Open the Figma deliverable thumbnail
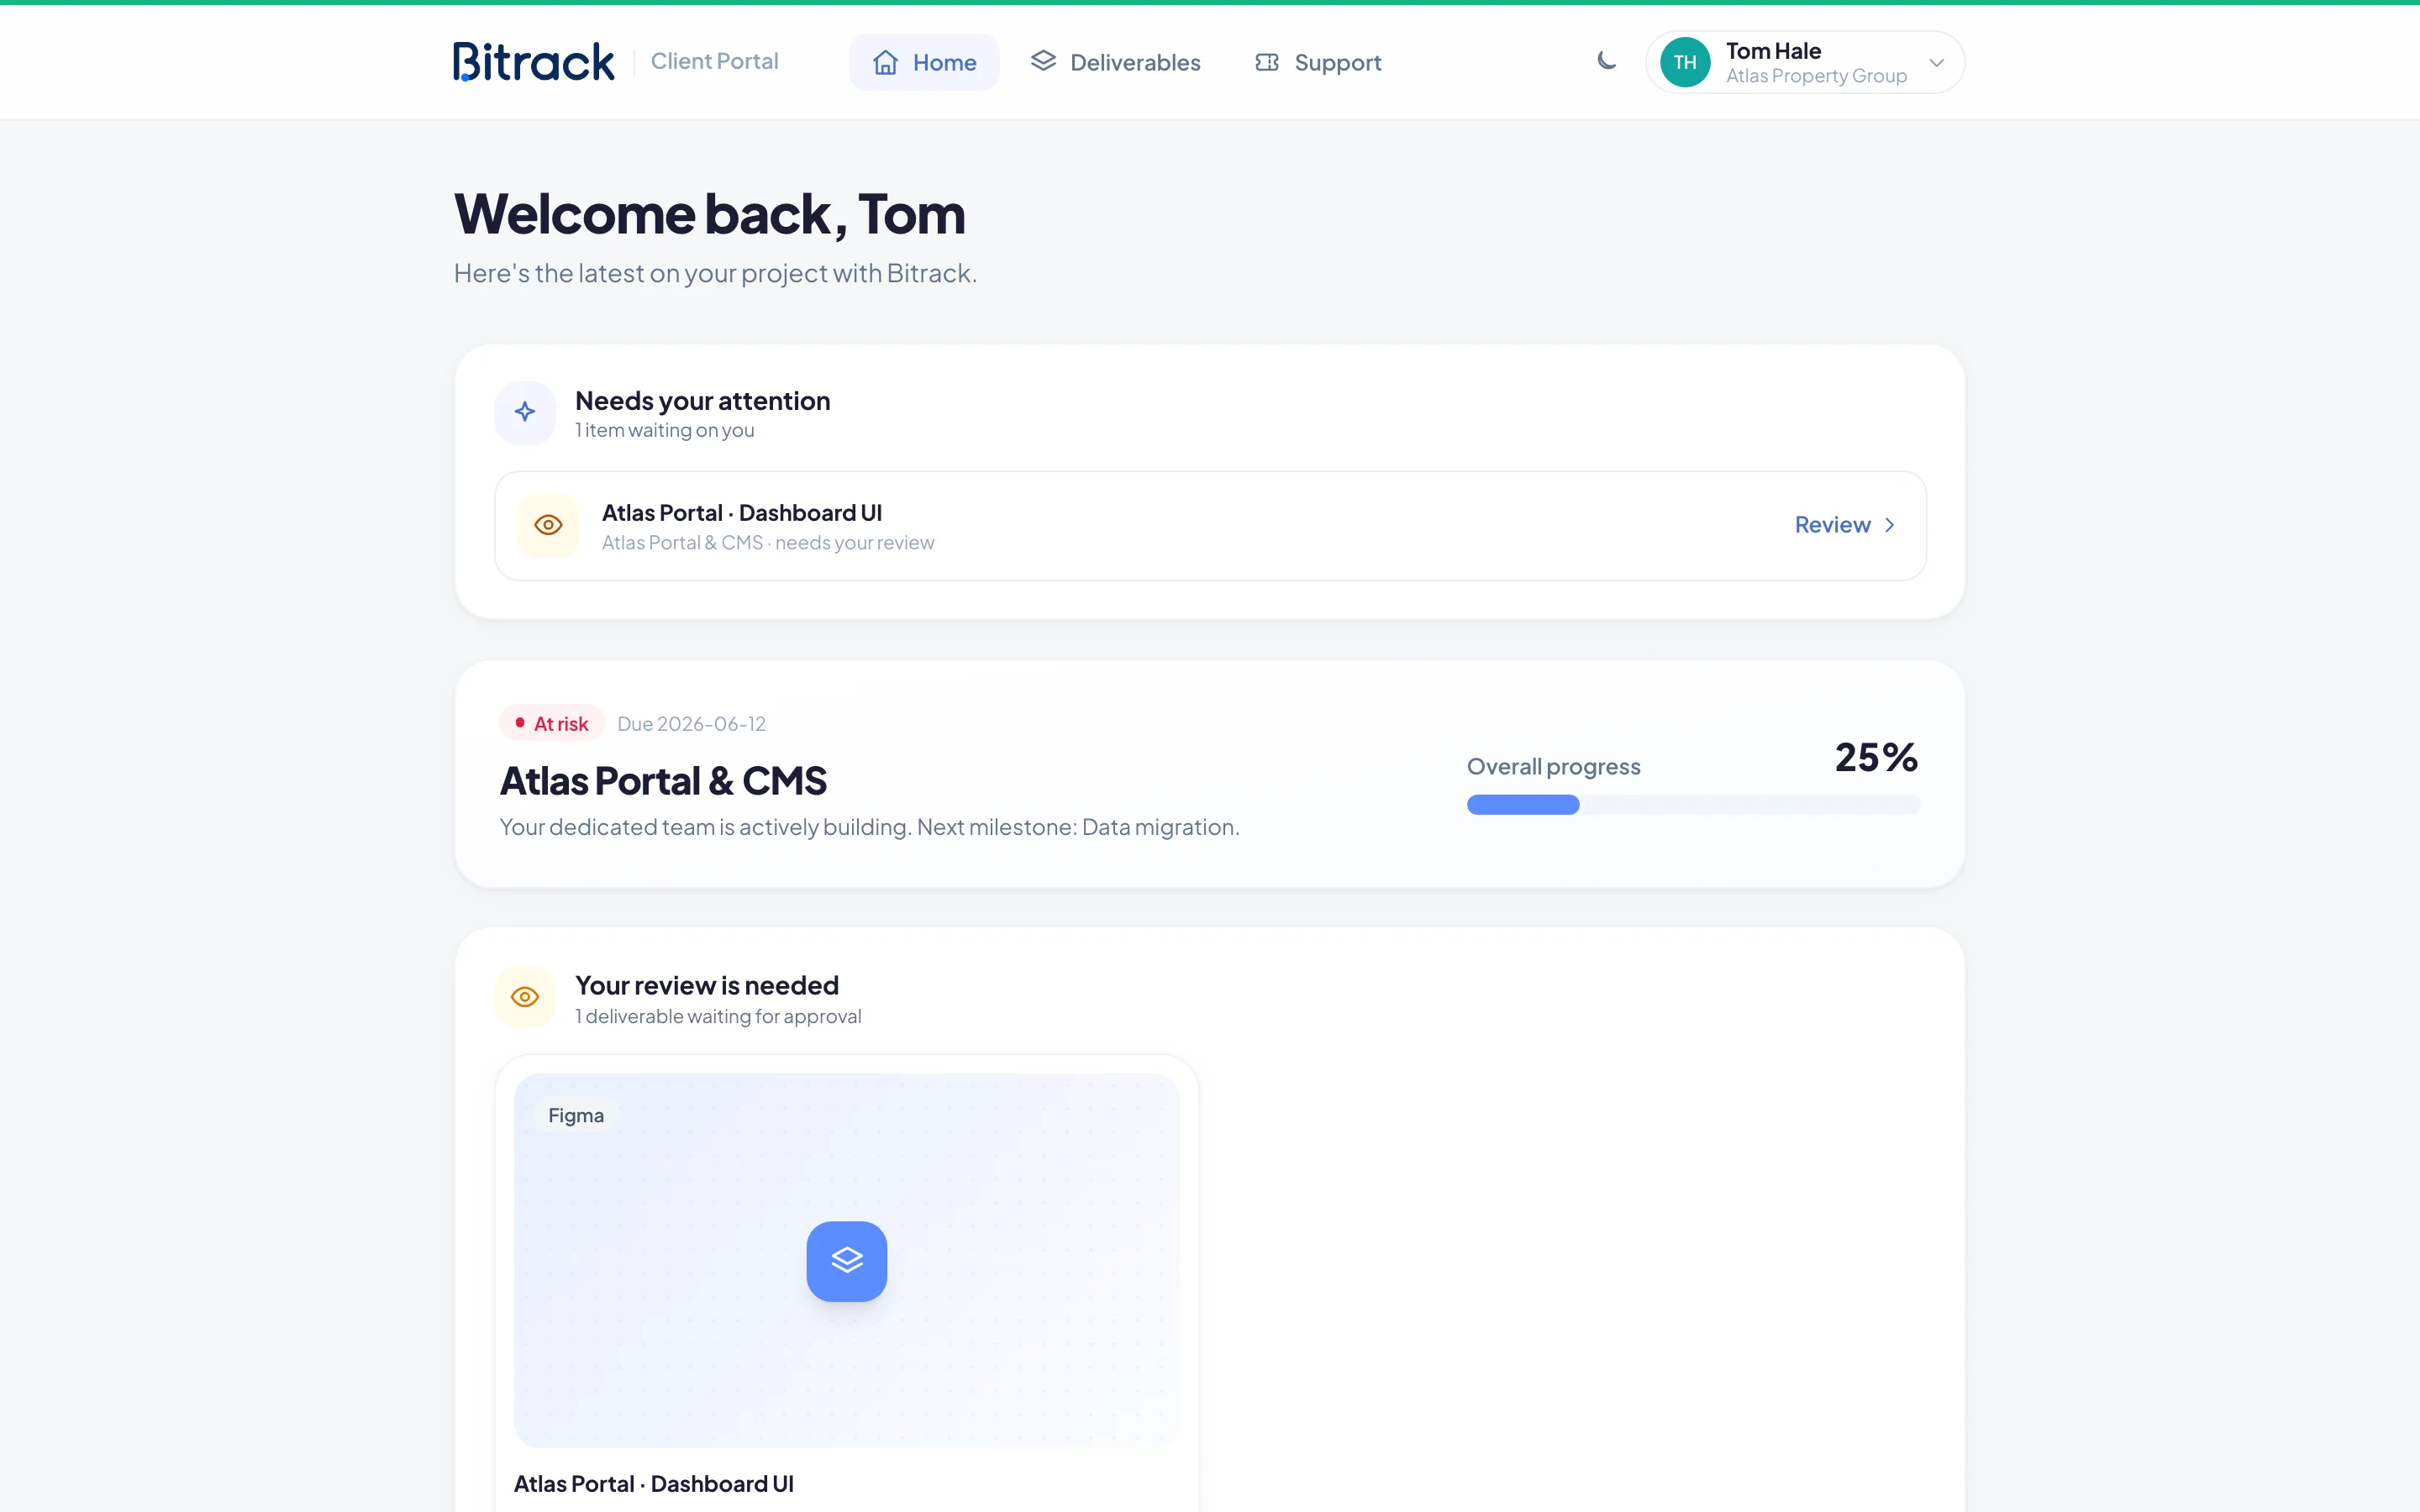This screenshot has height=1512, width=2420. pos(847,1260)
